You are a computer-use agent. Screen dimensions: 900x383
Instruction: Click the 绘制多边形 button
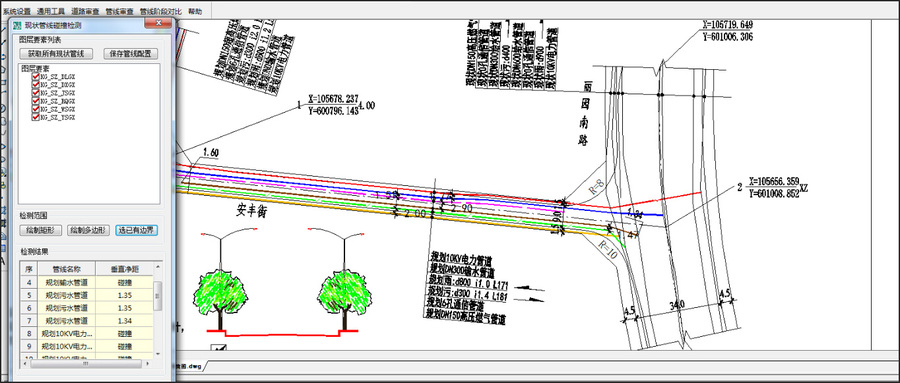coord(88,230)
